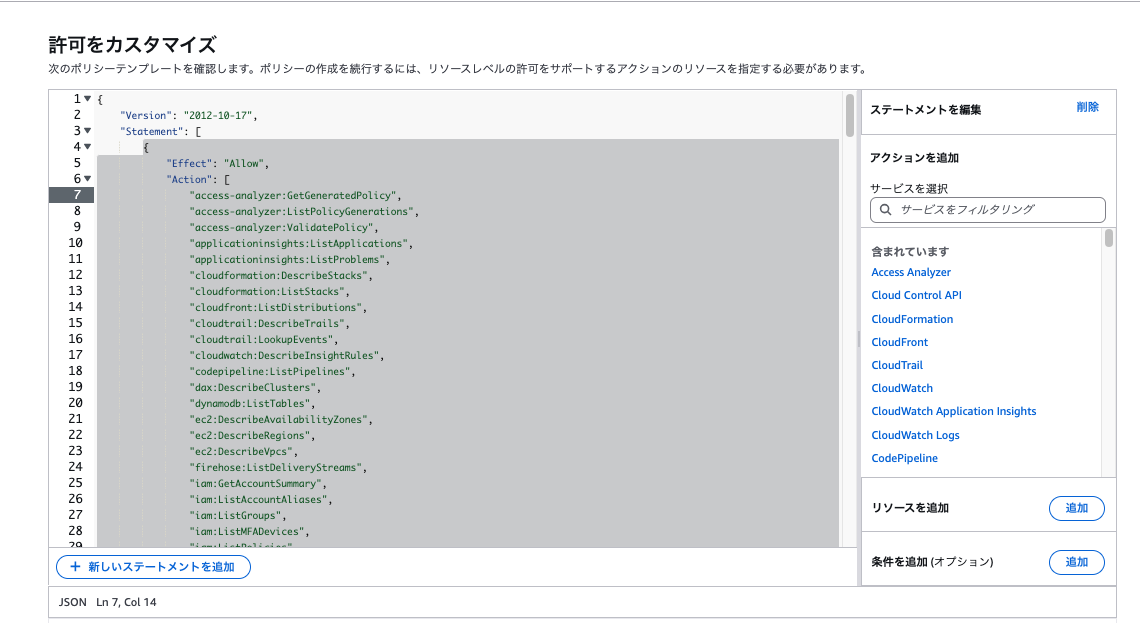Collapse the JSON root fold arrow on line 1
The image size is (1140, 623).
pos(88,99)
